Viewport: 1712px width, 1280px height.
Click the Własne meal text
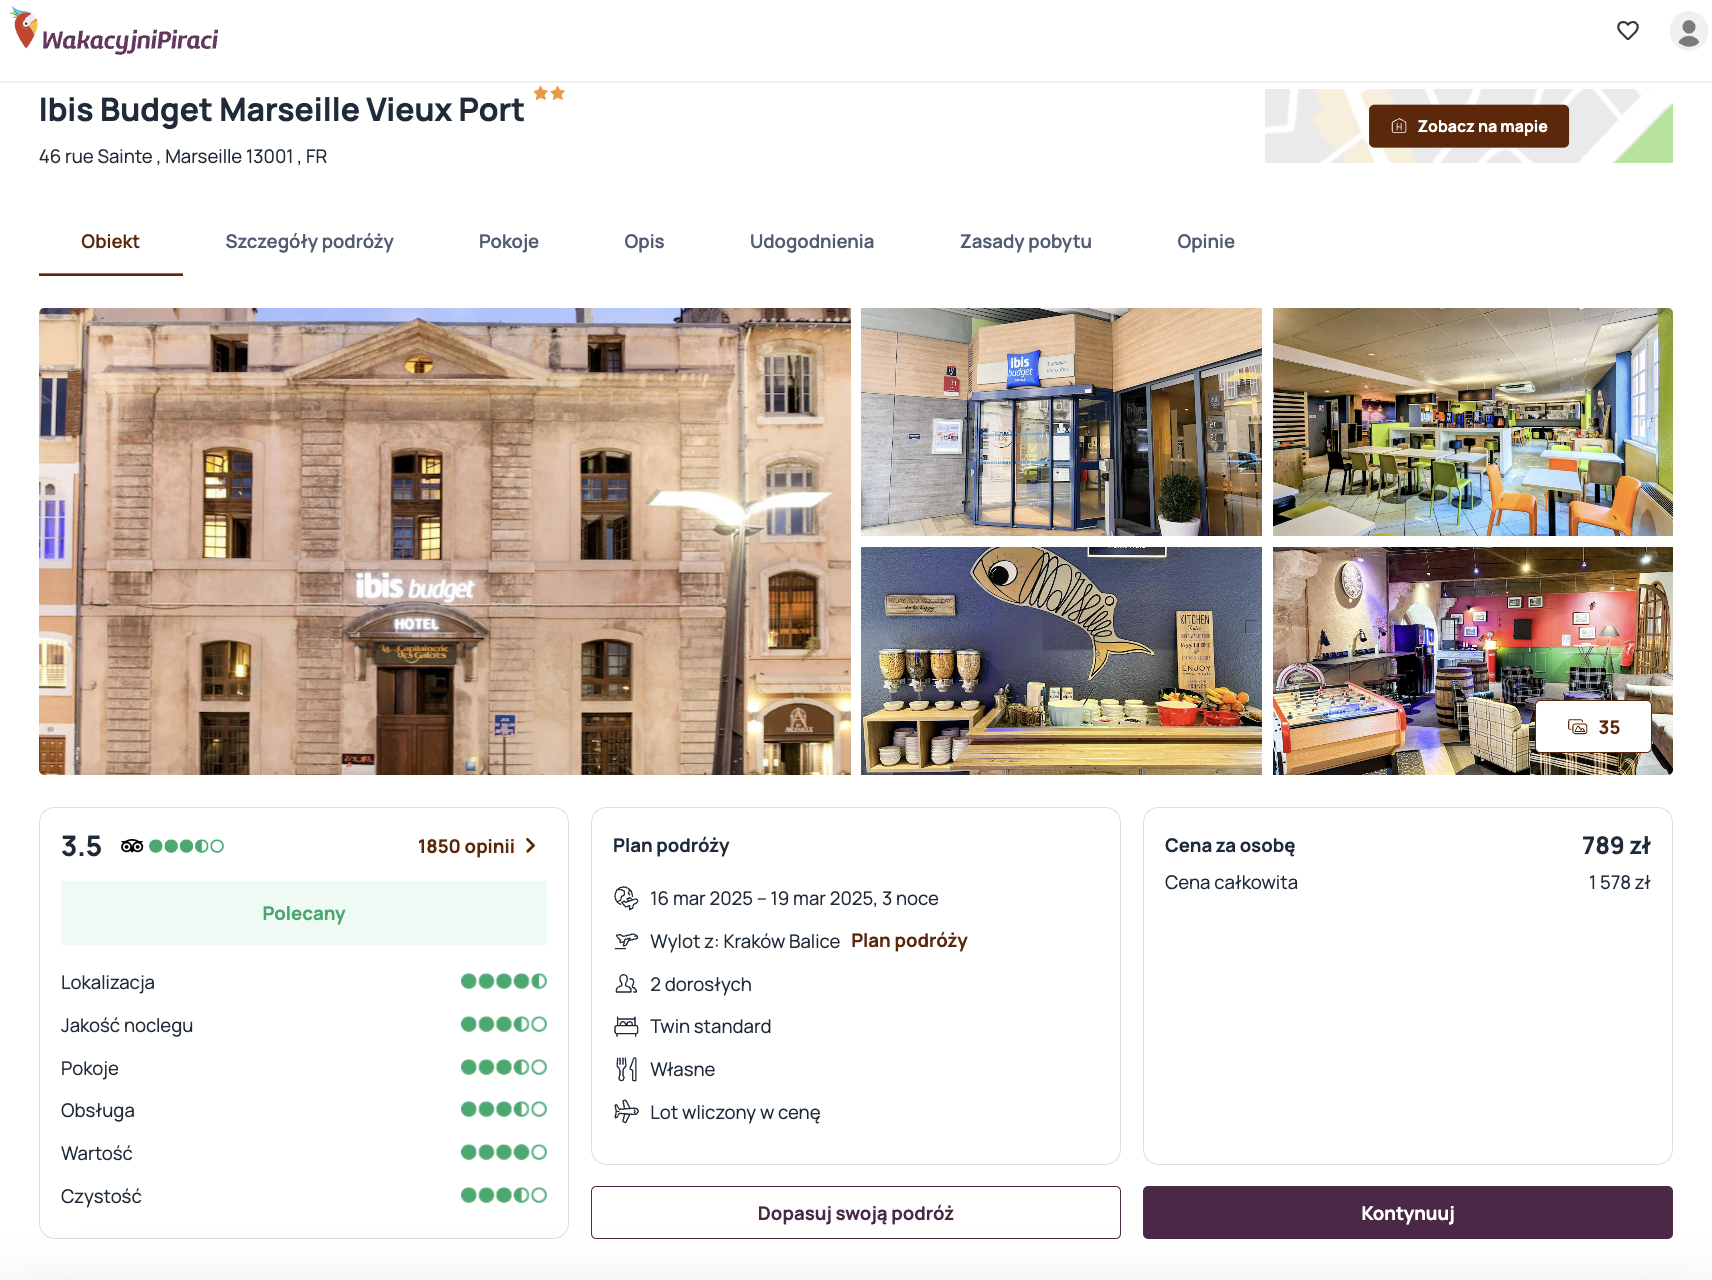(682, 1069)
